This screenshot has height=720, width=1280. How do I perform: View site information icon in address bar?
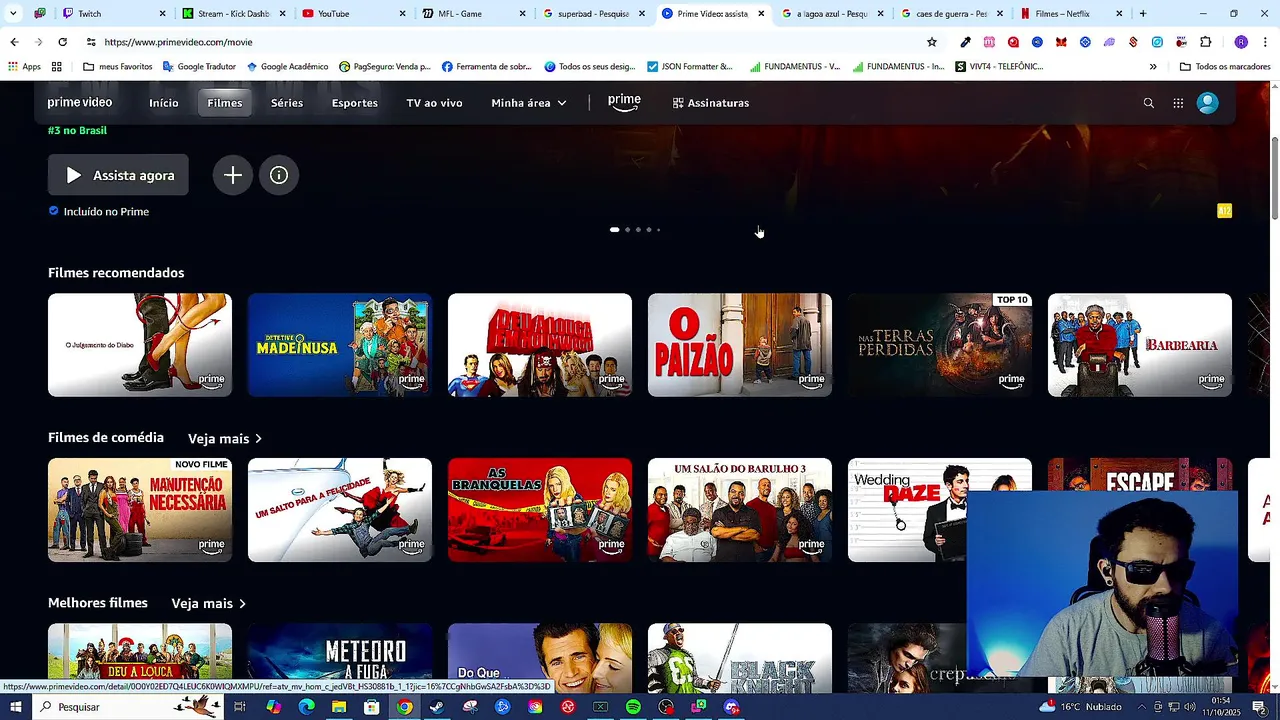(91, 42)
